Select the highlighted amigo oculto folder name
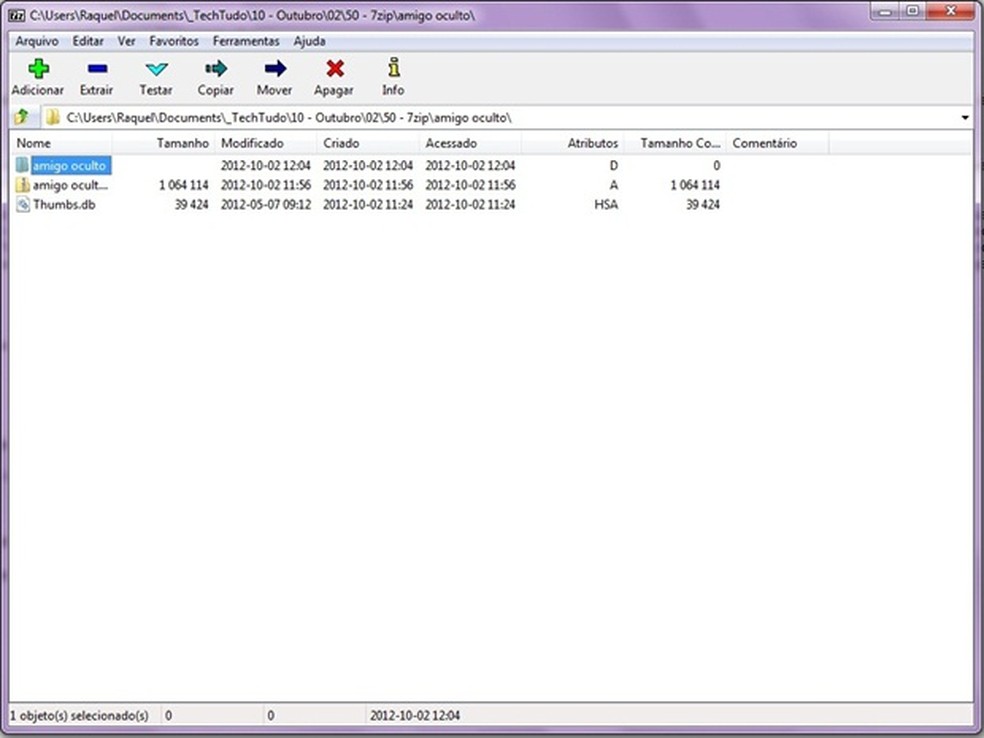984x738 pixels. (70, 166)
